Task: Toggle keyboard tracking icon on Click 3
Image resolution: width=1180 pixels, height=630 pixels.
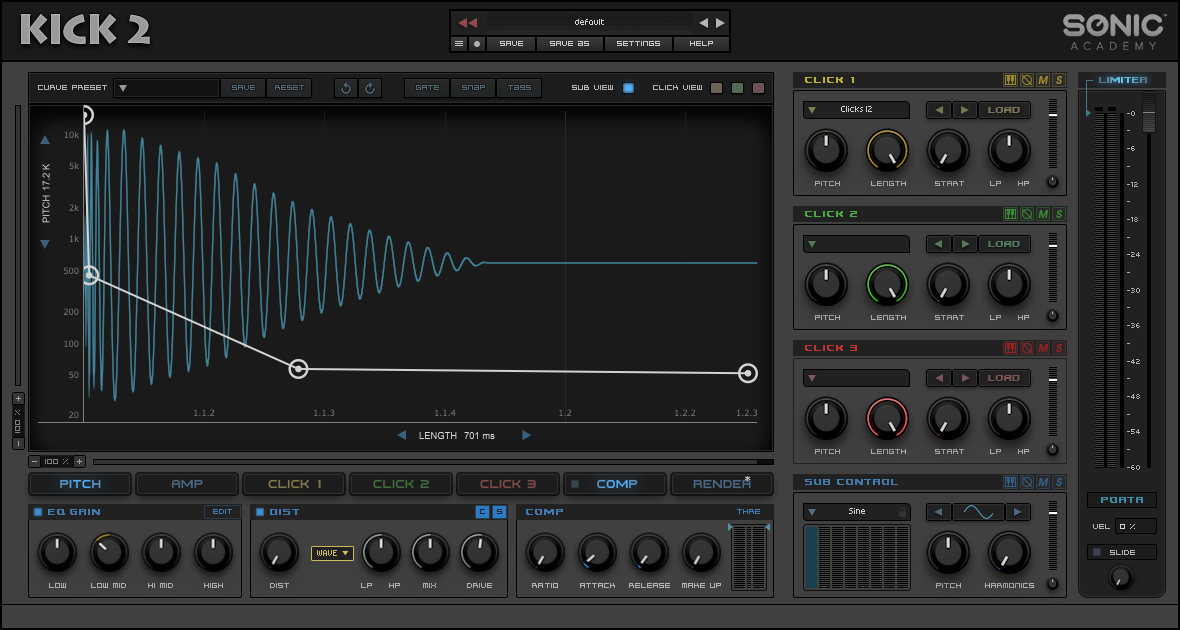Action: (x=1010, y=348)
